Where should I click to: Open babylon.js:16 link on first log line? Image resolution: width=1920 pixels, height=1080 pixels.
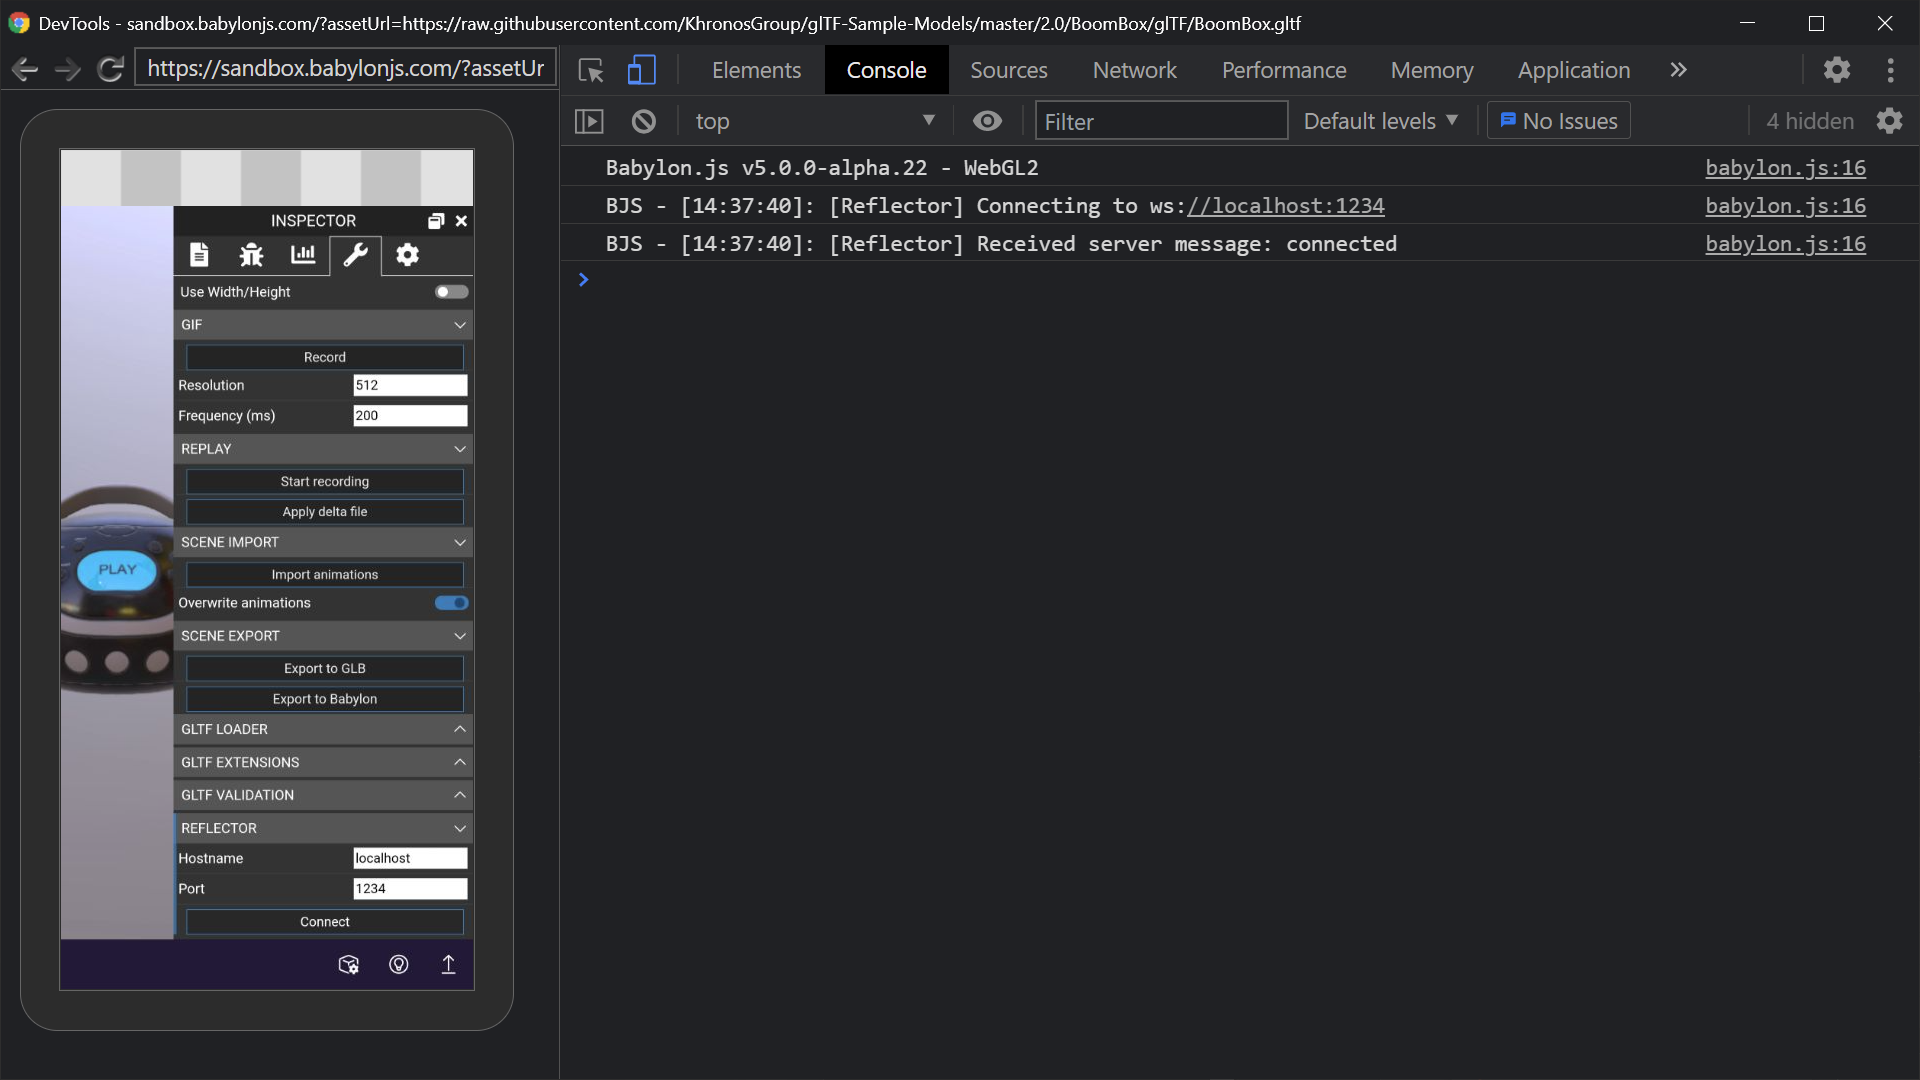pos(1785,168)
